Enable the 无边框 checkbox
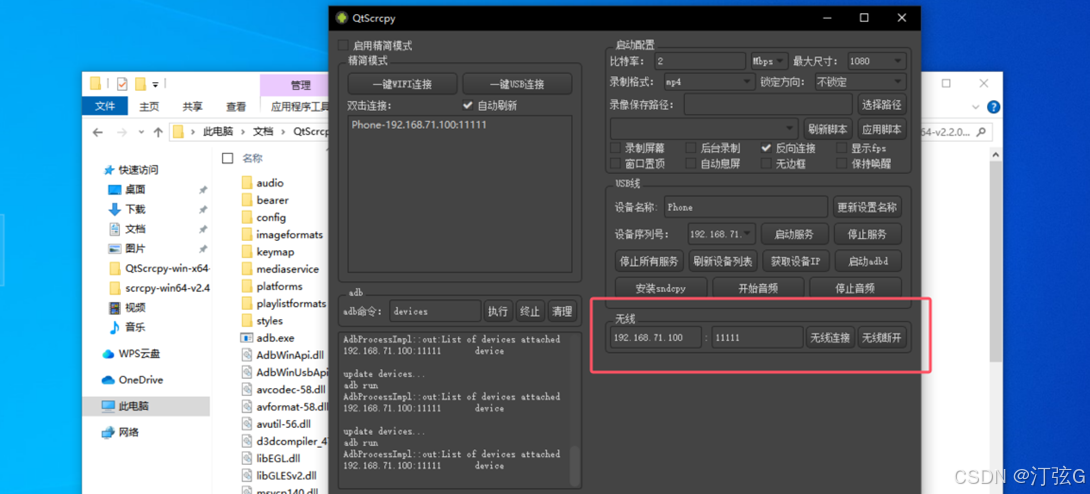The width and height of the screenshot is (1090, 494). [766, 164]
